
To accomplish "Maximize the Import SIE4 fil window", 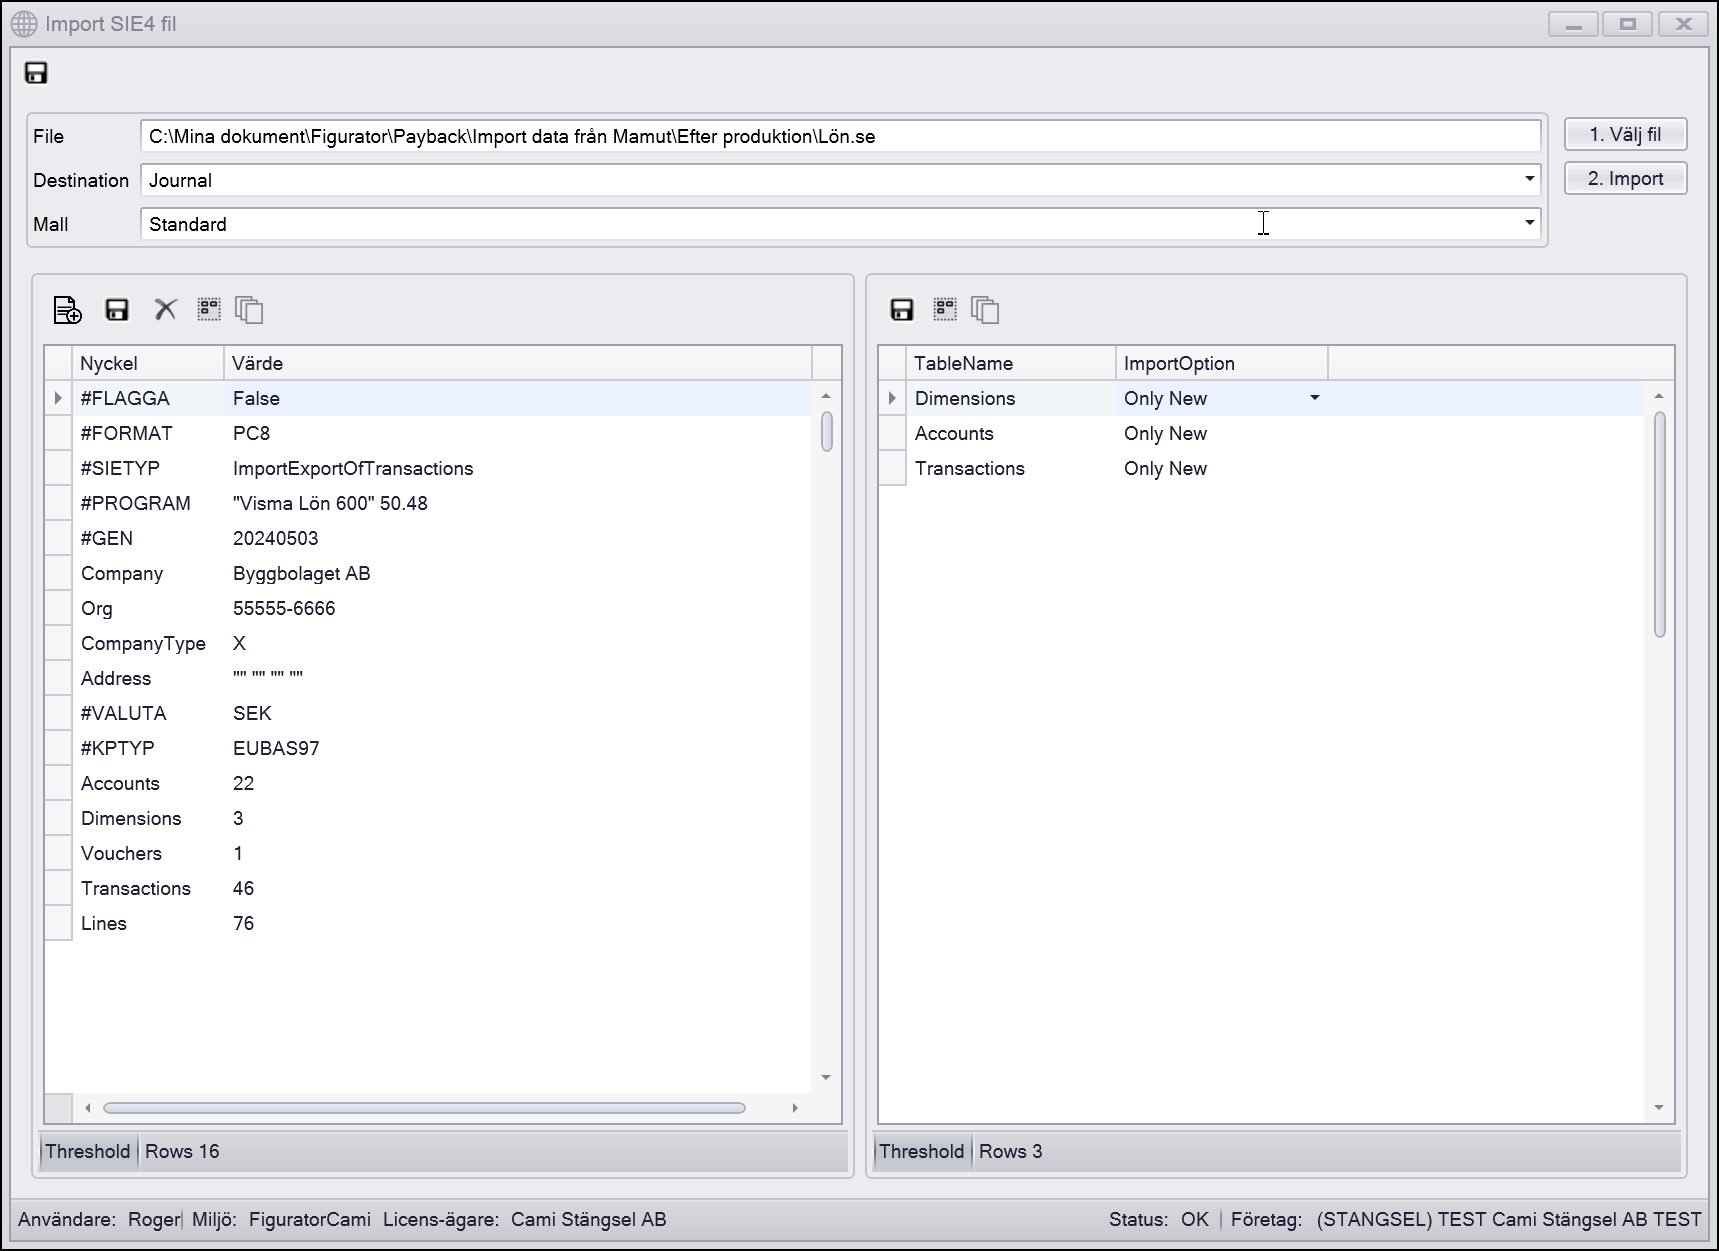I will [x=1628, y=24].
